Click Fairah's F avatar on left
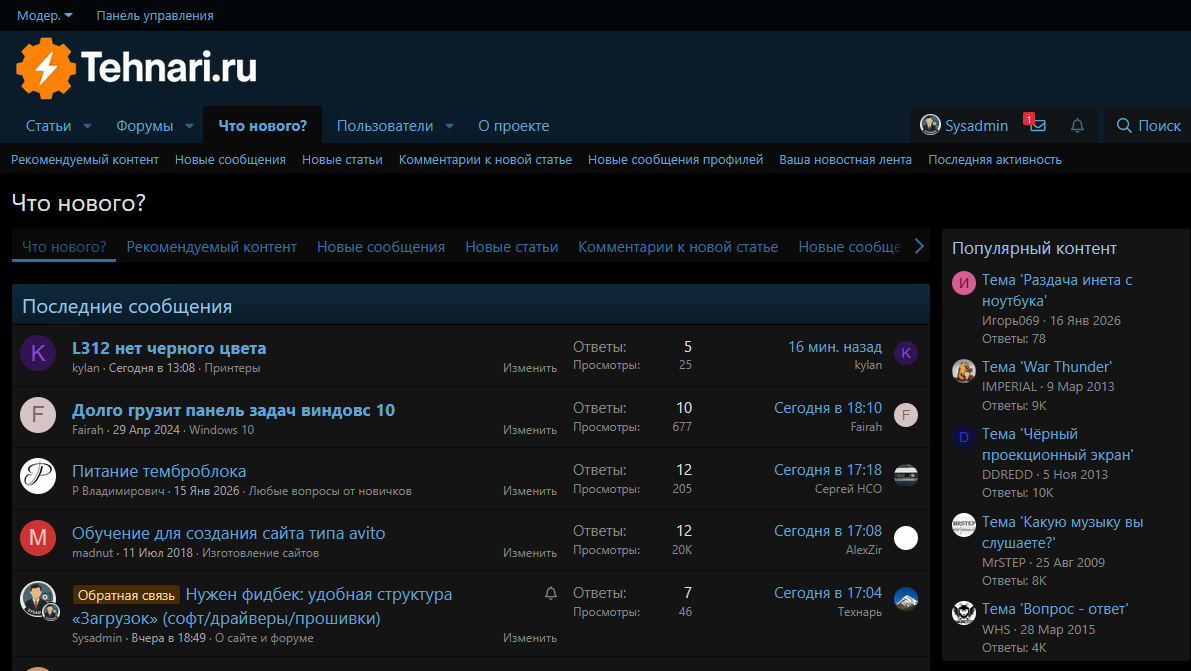This screenshot has width=1191, height=671. click(38, 415)
